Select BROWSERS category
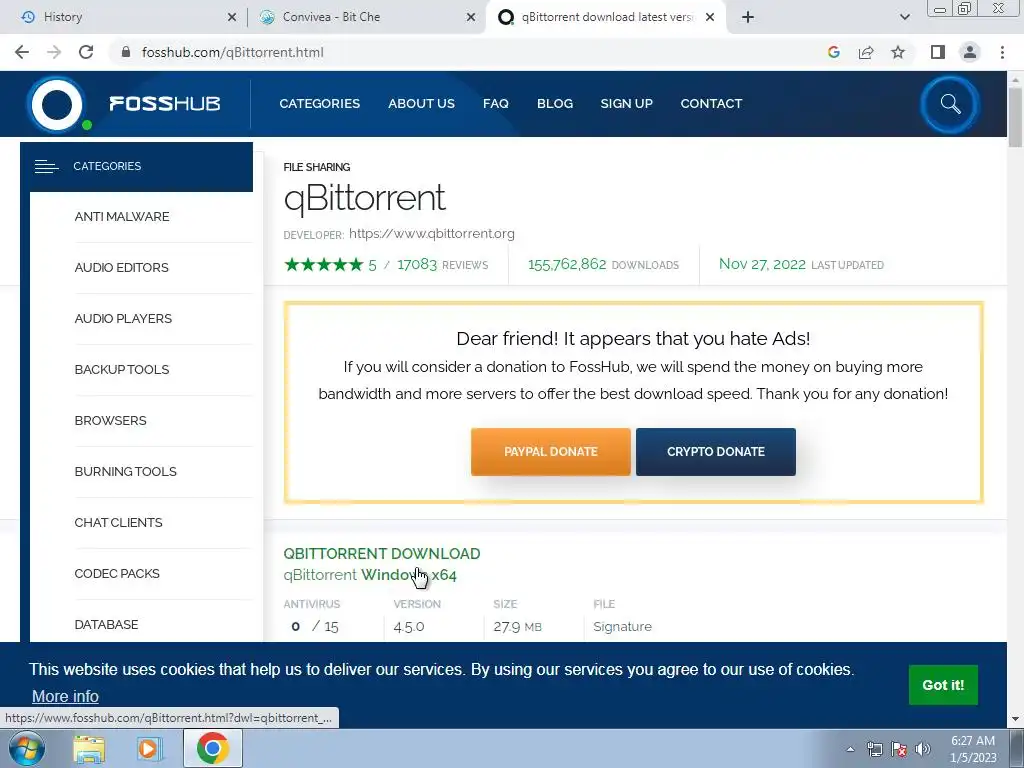Screen dimensions: 1024x768 click(x=110, y=421)
